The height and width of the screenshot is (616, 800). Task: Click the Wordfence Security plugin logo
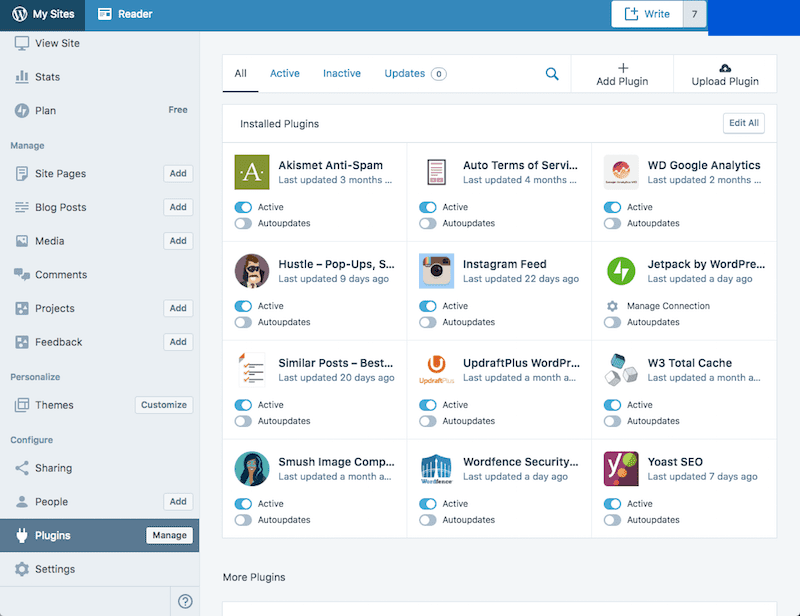436,469
